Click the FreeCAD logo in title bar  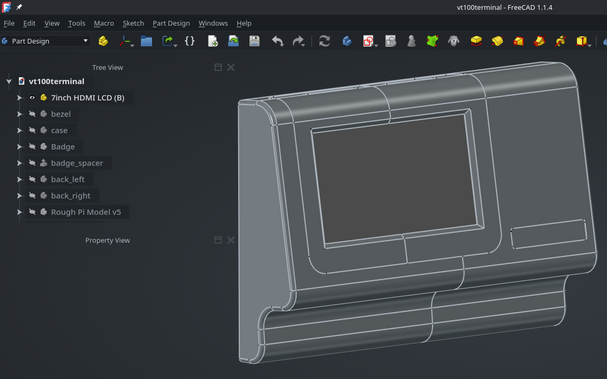(7, 7)
